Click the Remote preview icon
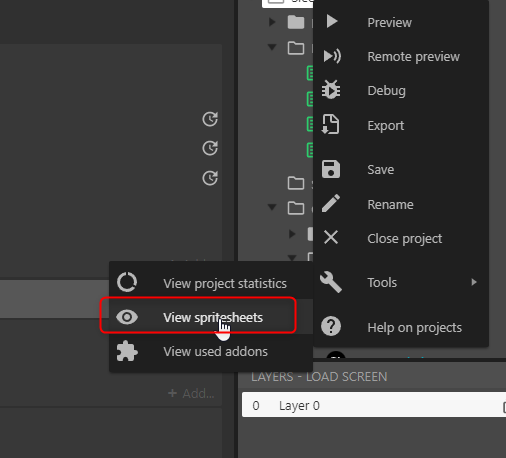Screen dimensions: 506x458 [332, 56]
